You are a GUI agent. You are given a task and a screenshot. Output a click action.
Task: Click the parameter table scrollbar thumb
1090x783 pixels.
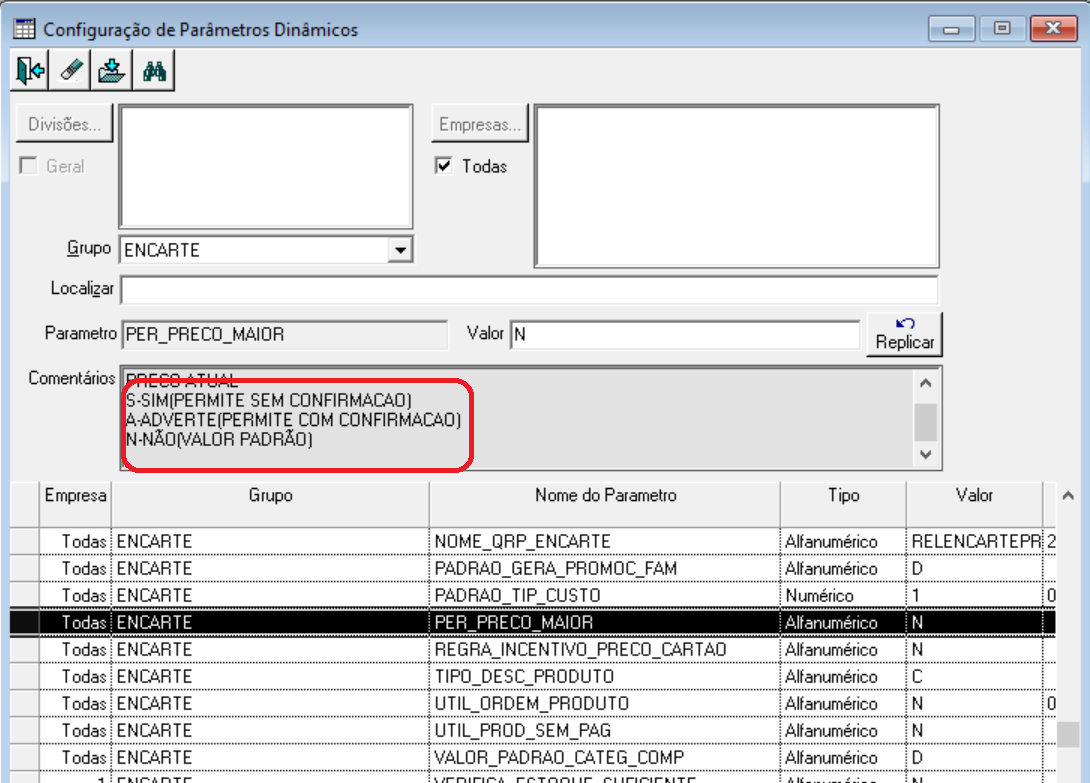point(1068,734)
